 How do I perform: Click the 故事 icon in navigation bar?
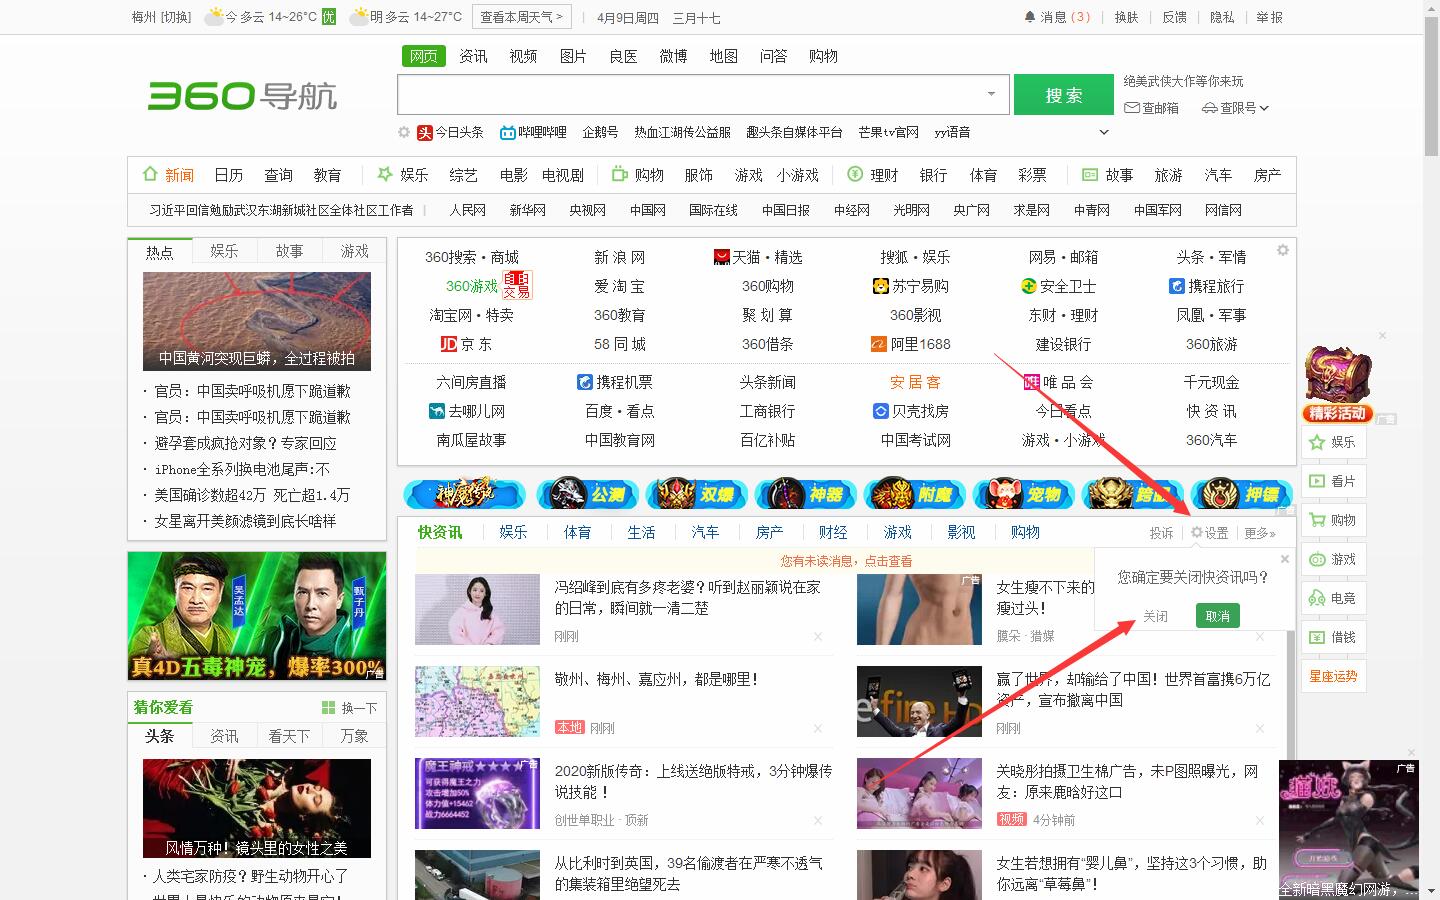pos(1090,174)
